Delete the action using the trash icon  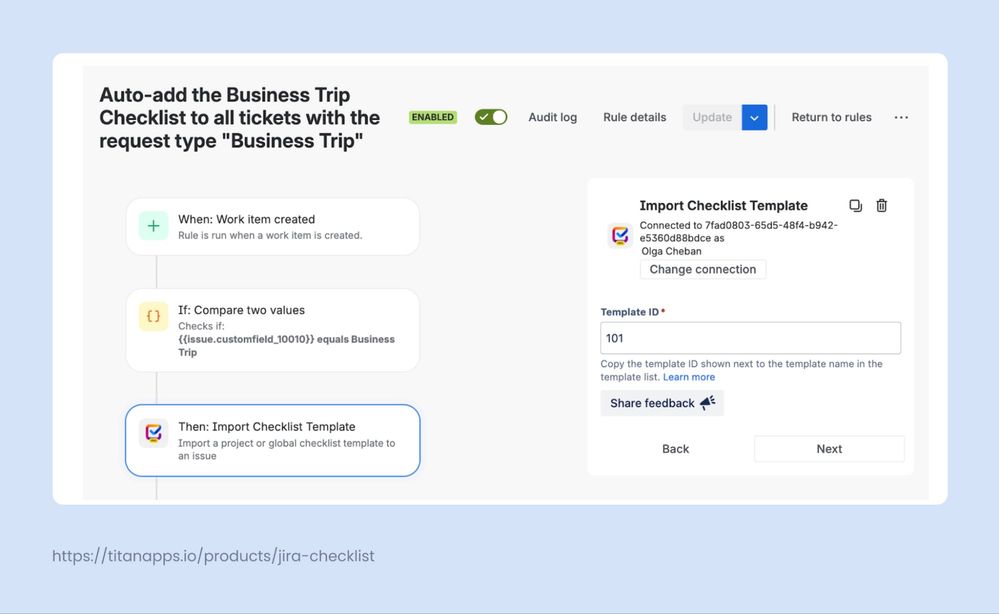pos(881,205)
